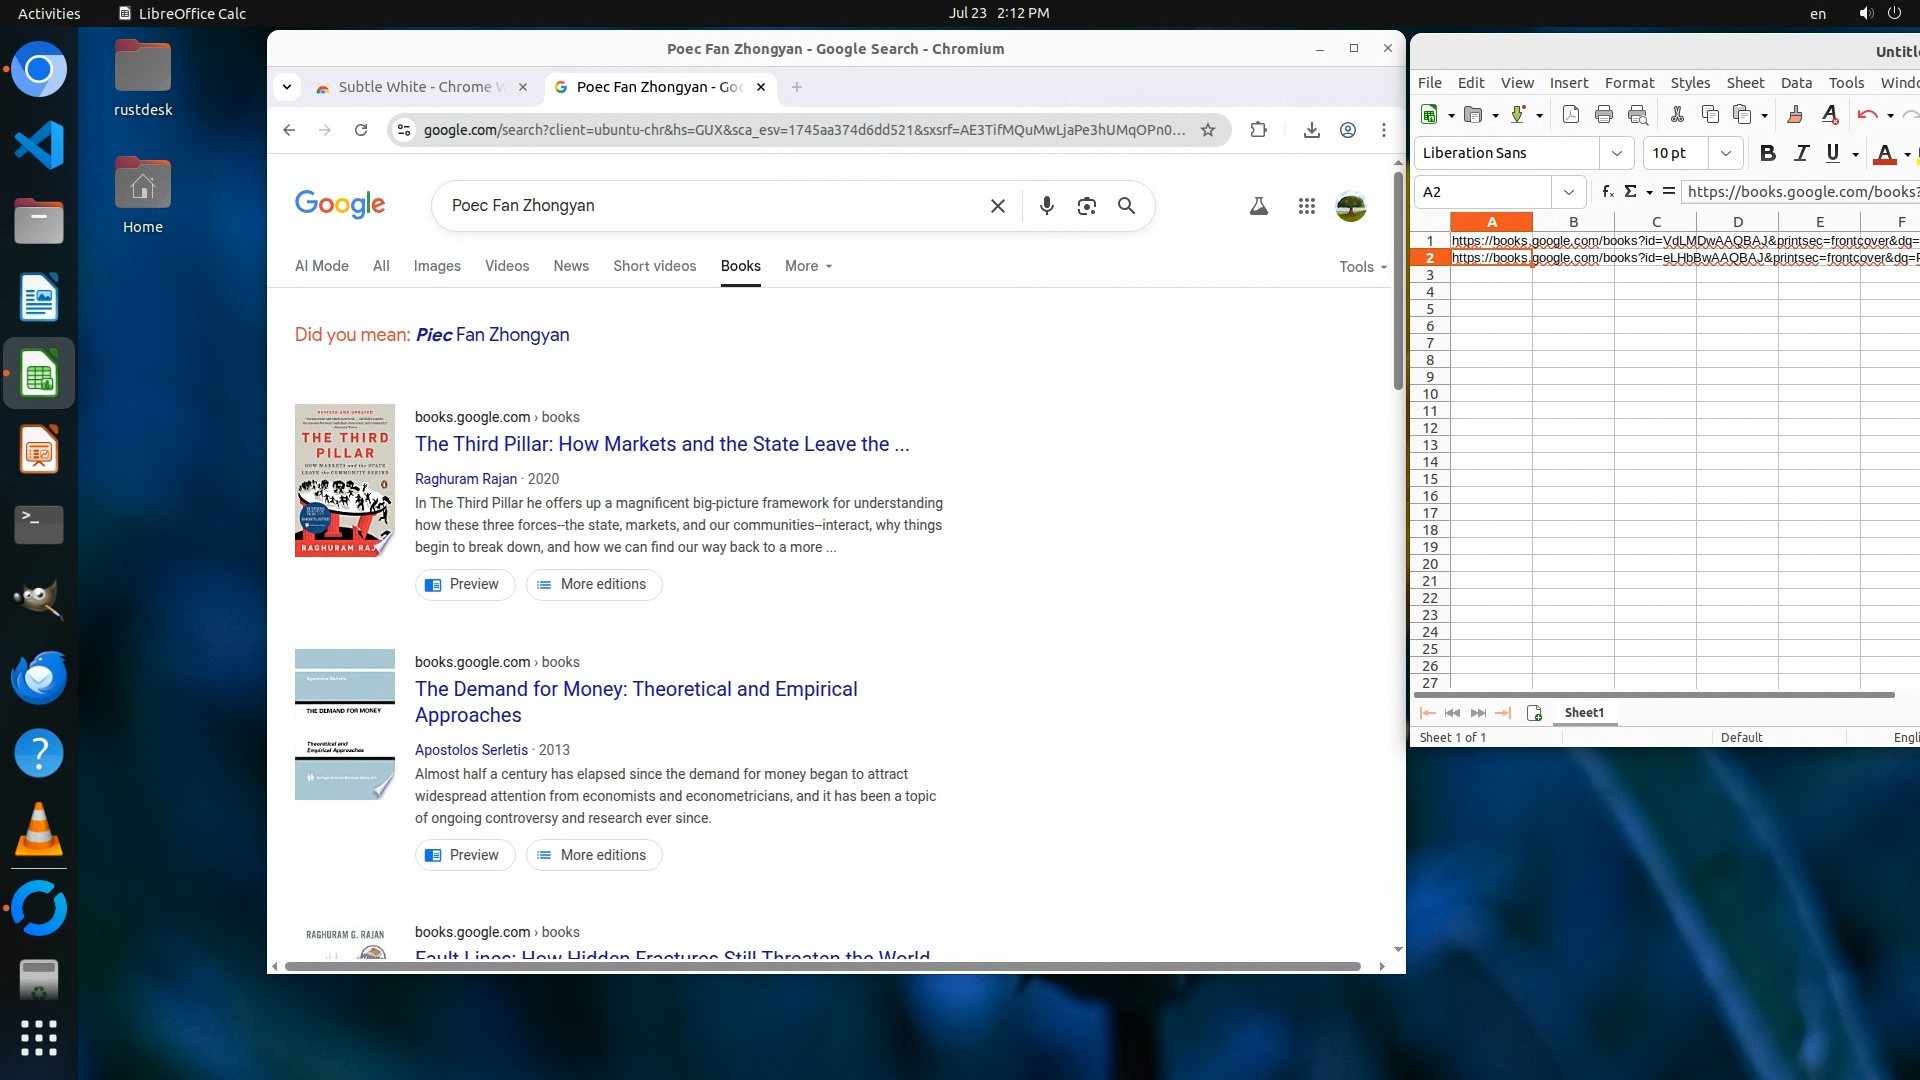
Task: Toggle underline formatting in Calc
Action: tap(1832, 153)
